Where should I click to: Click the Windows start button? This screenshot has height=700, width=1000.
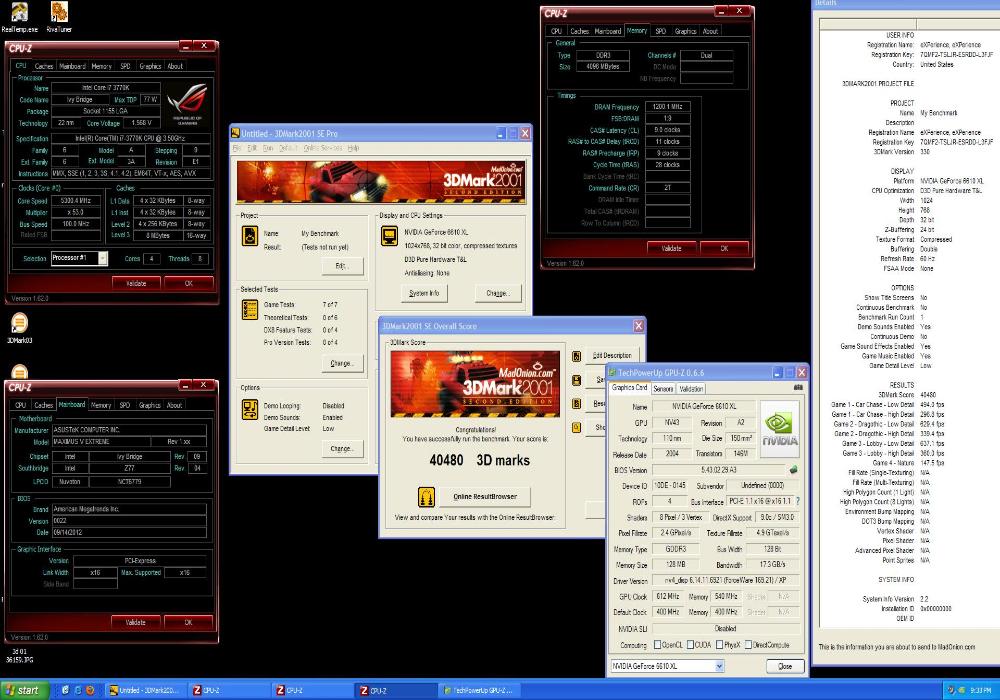24,690
